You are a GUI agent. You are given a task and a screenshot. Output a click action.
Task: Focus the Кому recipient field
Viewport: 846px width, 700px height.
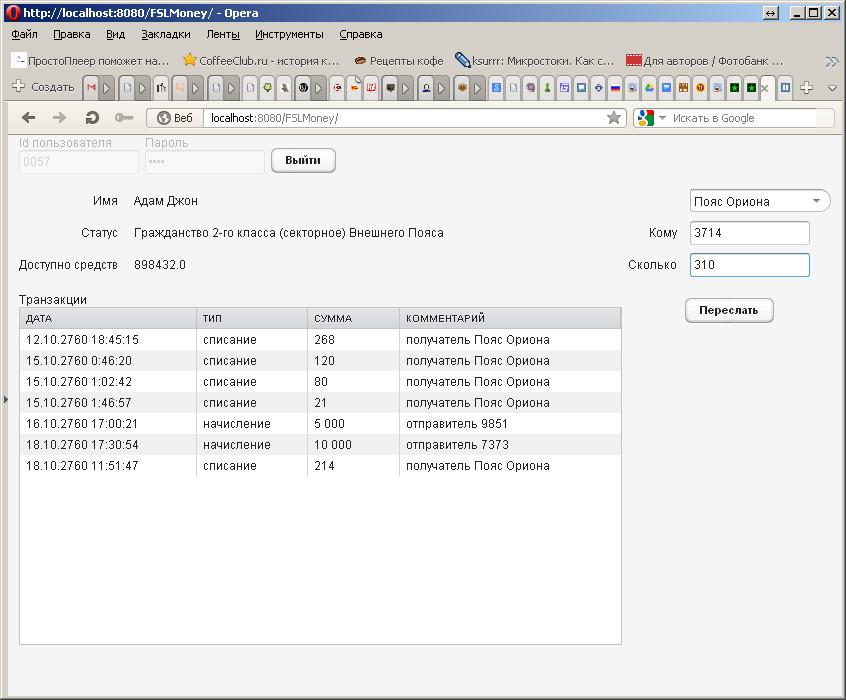click(x=749, y=233)
